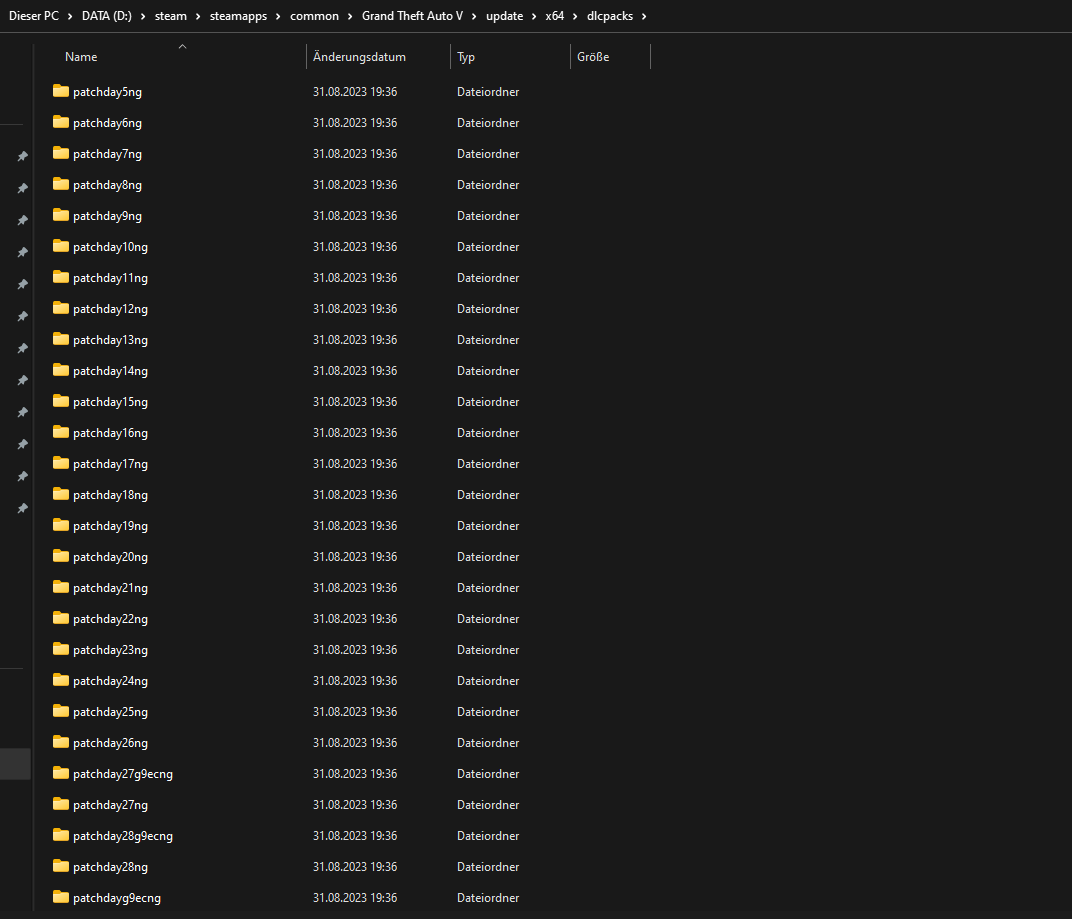
Task: Expand the chevron after Grand Theft Auto V
Action: [474, 16]
